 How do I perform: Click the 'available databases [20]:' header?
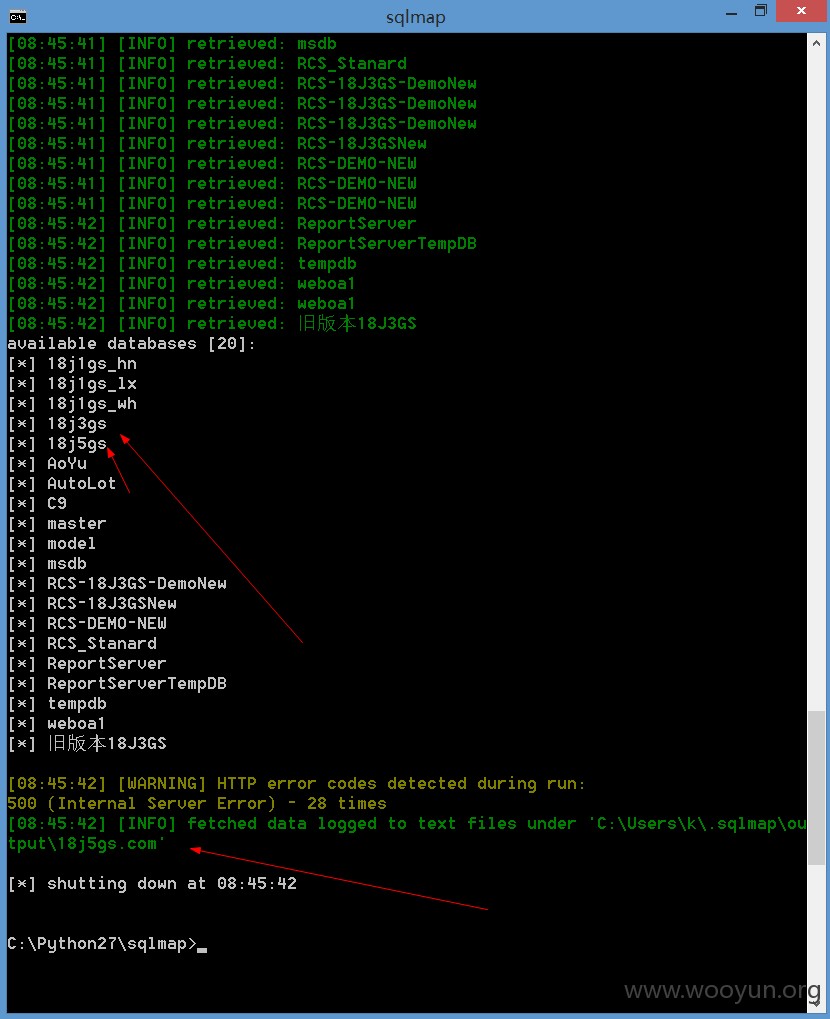(x=132, y=344)
